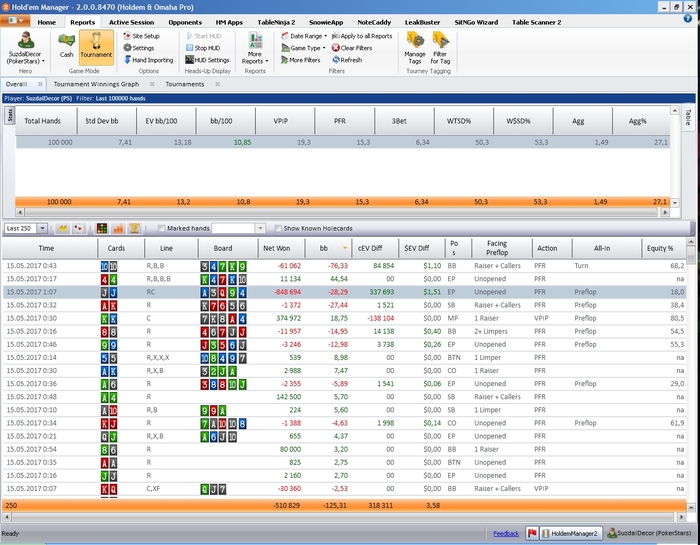Click stats grid horizontal scrollbar
The width and height of the screenshot is (700, 545).
[342, 212]
